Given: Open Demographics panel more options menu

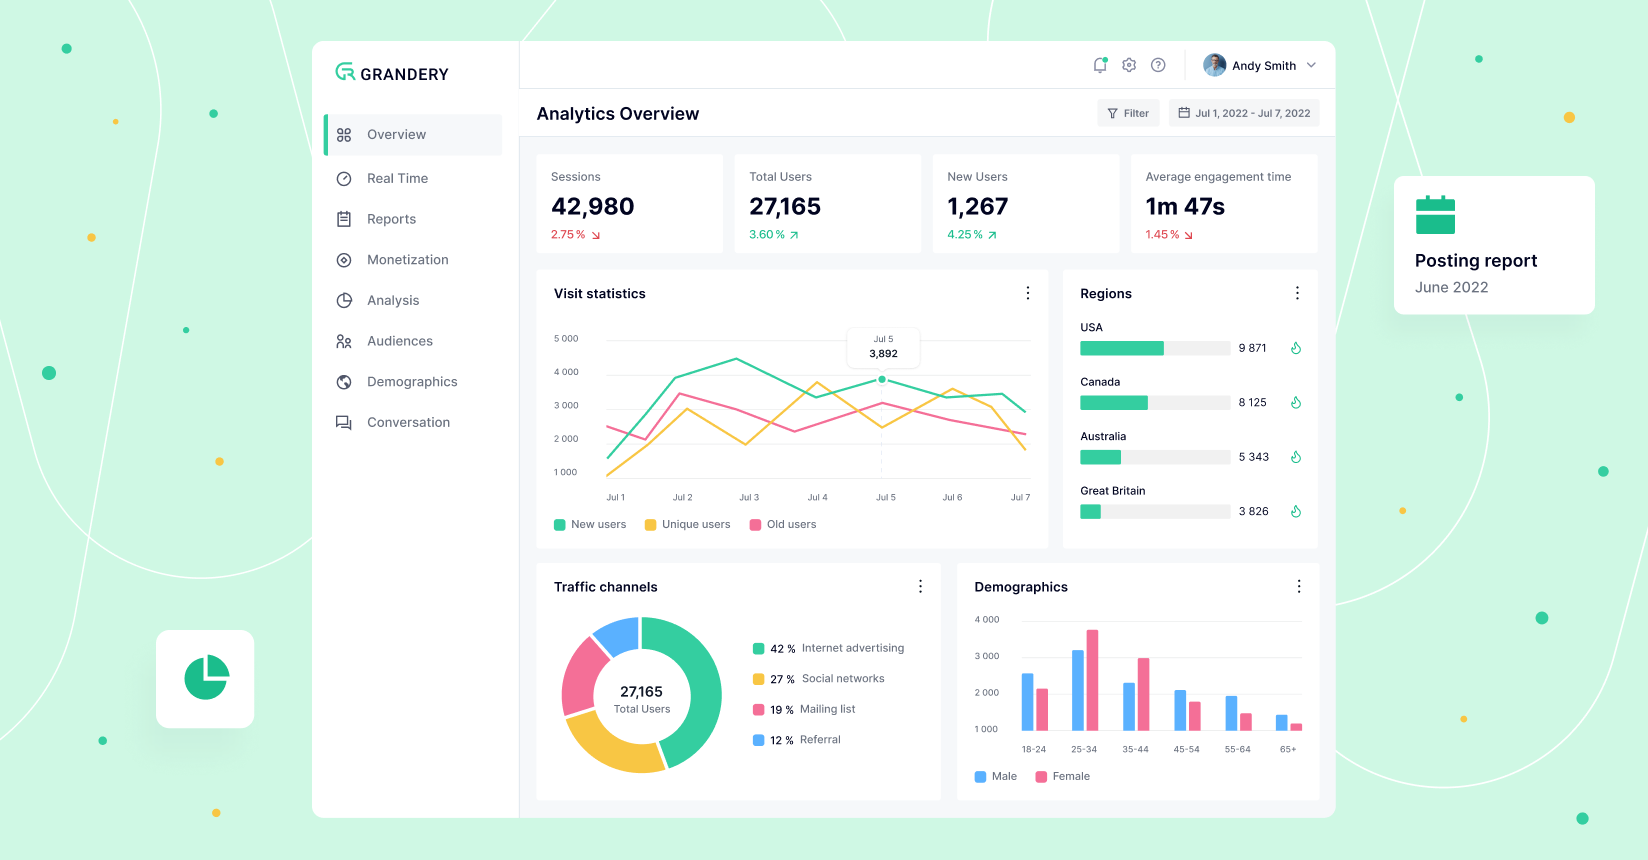Looking at the screenshot, I should point(1299,587).
